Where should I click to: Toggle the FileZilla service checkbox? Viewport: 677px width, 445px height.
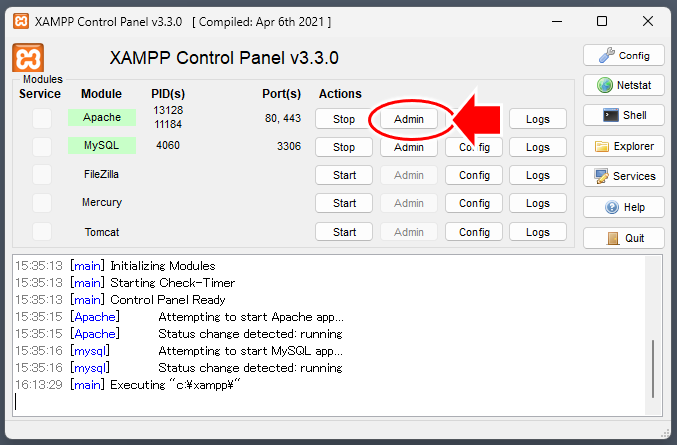[42, 175]
